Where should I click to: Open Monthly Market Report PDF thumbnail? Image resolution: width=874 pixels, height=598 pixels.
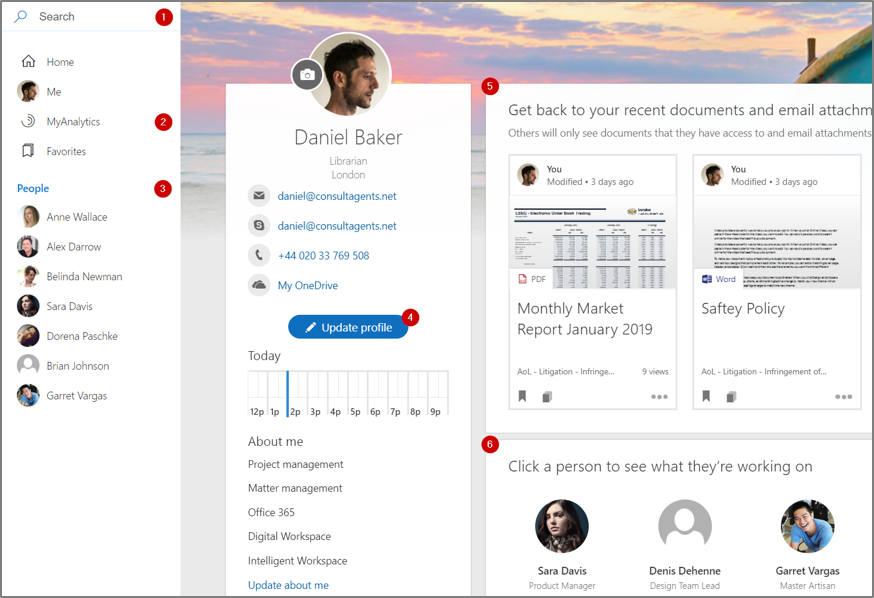click(592, 242)
